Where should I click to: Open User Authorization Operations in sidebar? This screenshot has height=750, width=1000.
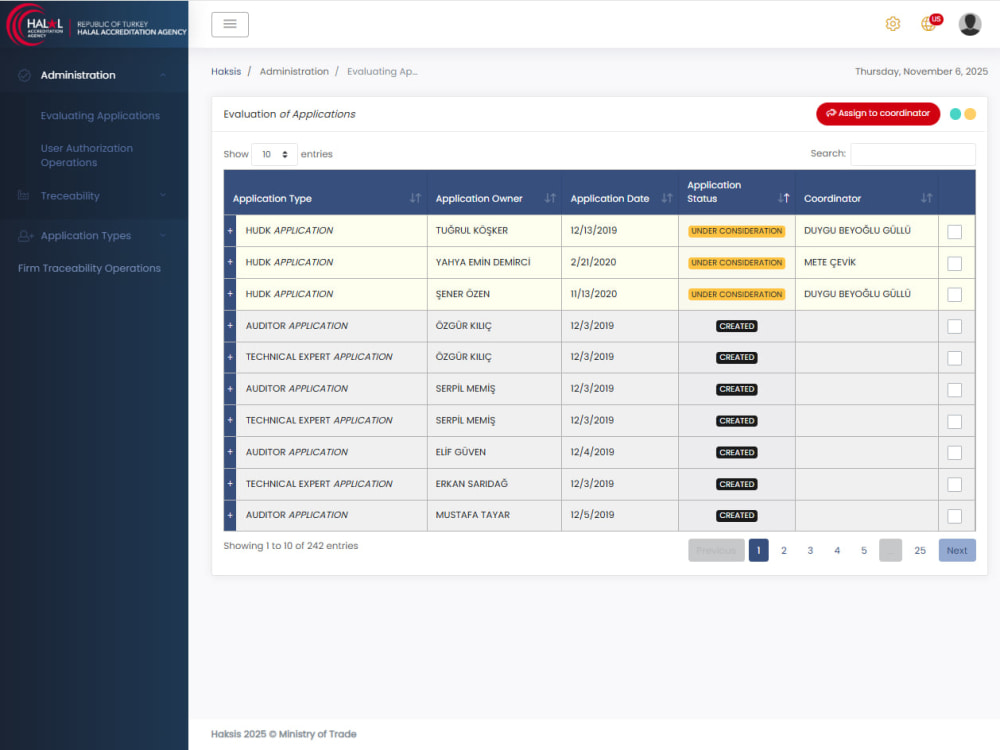coord(87,155)
